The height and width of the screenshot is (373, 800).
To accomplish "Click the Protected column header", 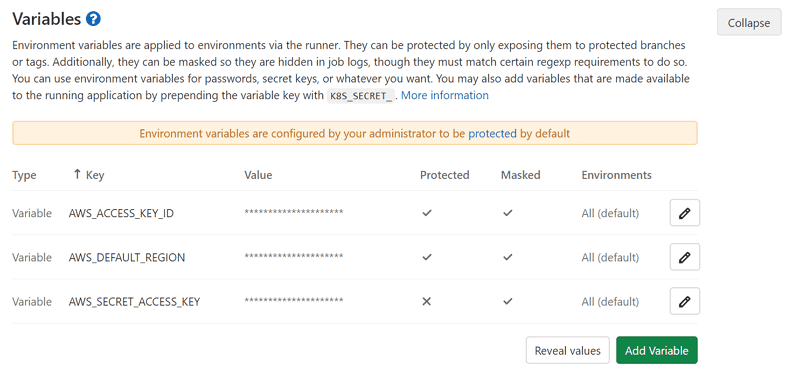I will (444, 175).
